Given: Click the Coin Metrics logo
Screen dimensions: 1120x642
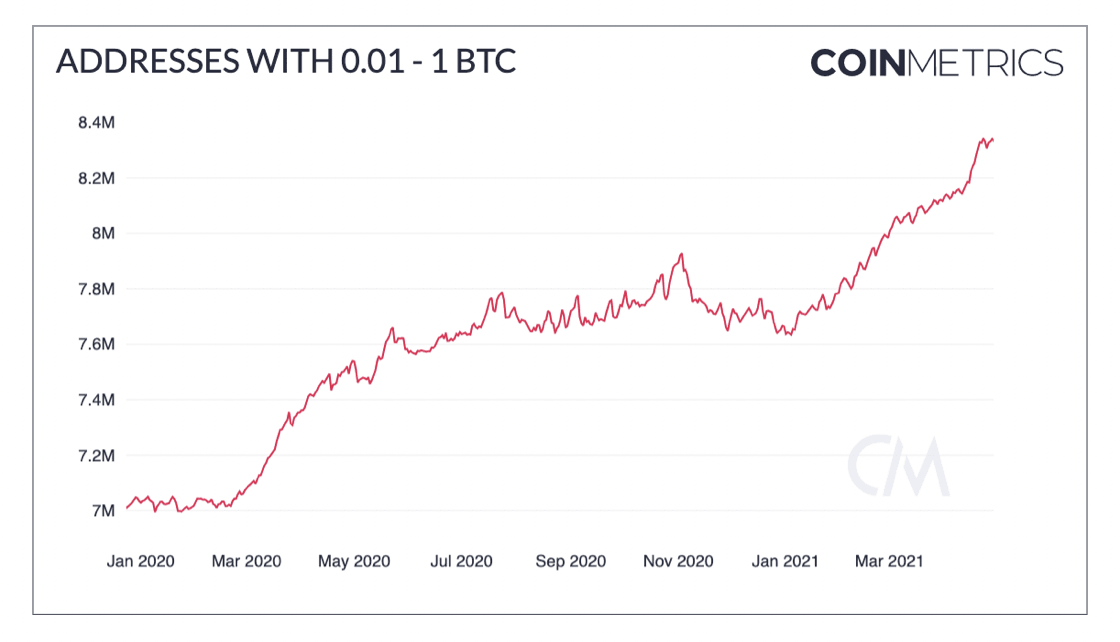Looking at the screenshot, I should coord(936,64).
